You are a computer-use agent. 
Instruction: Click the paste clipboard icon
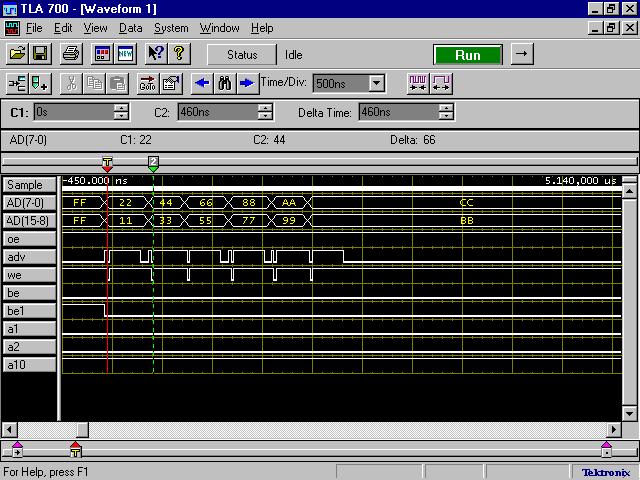(118, 83)
